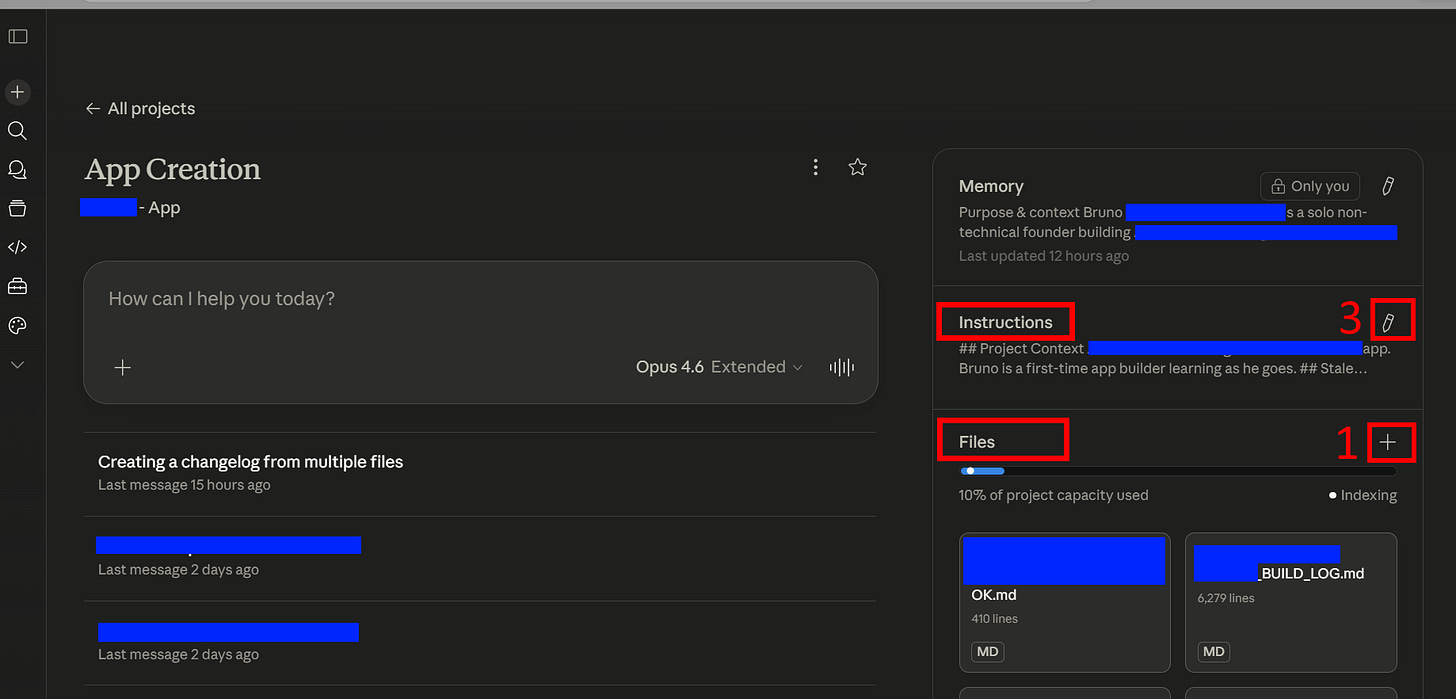Open the toolbox icon in the sidebar
The width and height of the screenshot is (1456, 699).
(17, 287)
